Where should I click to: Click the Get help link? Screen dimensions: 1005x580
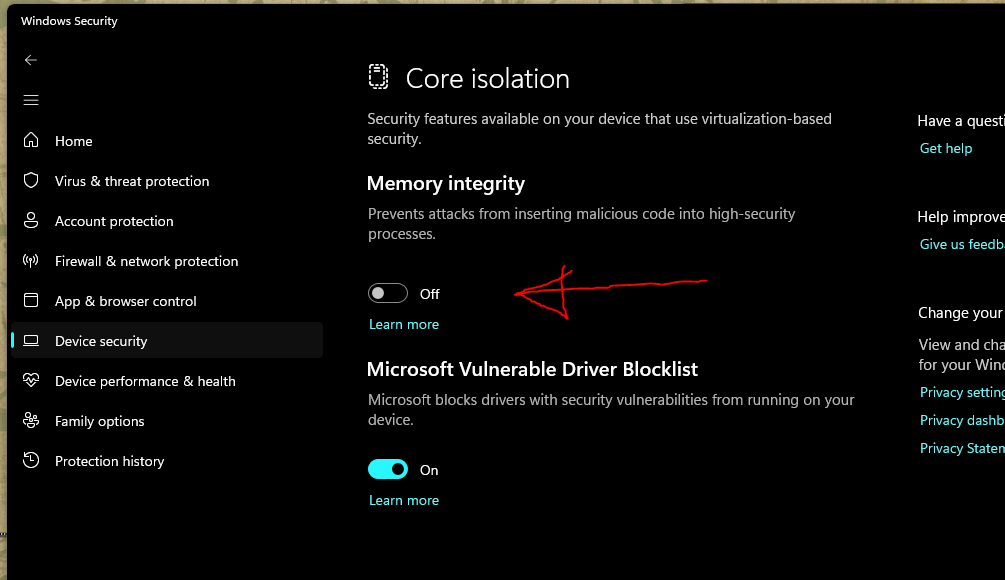(945, 149)
